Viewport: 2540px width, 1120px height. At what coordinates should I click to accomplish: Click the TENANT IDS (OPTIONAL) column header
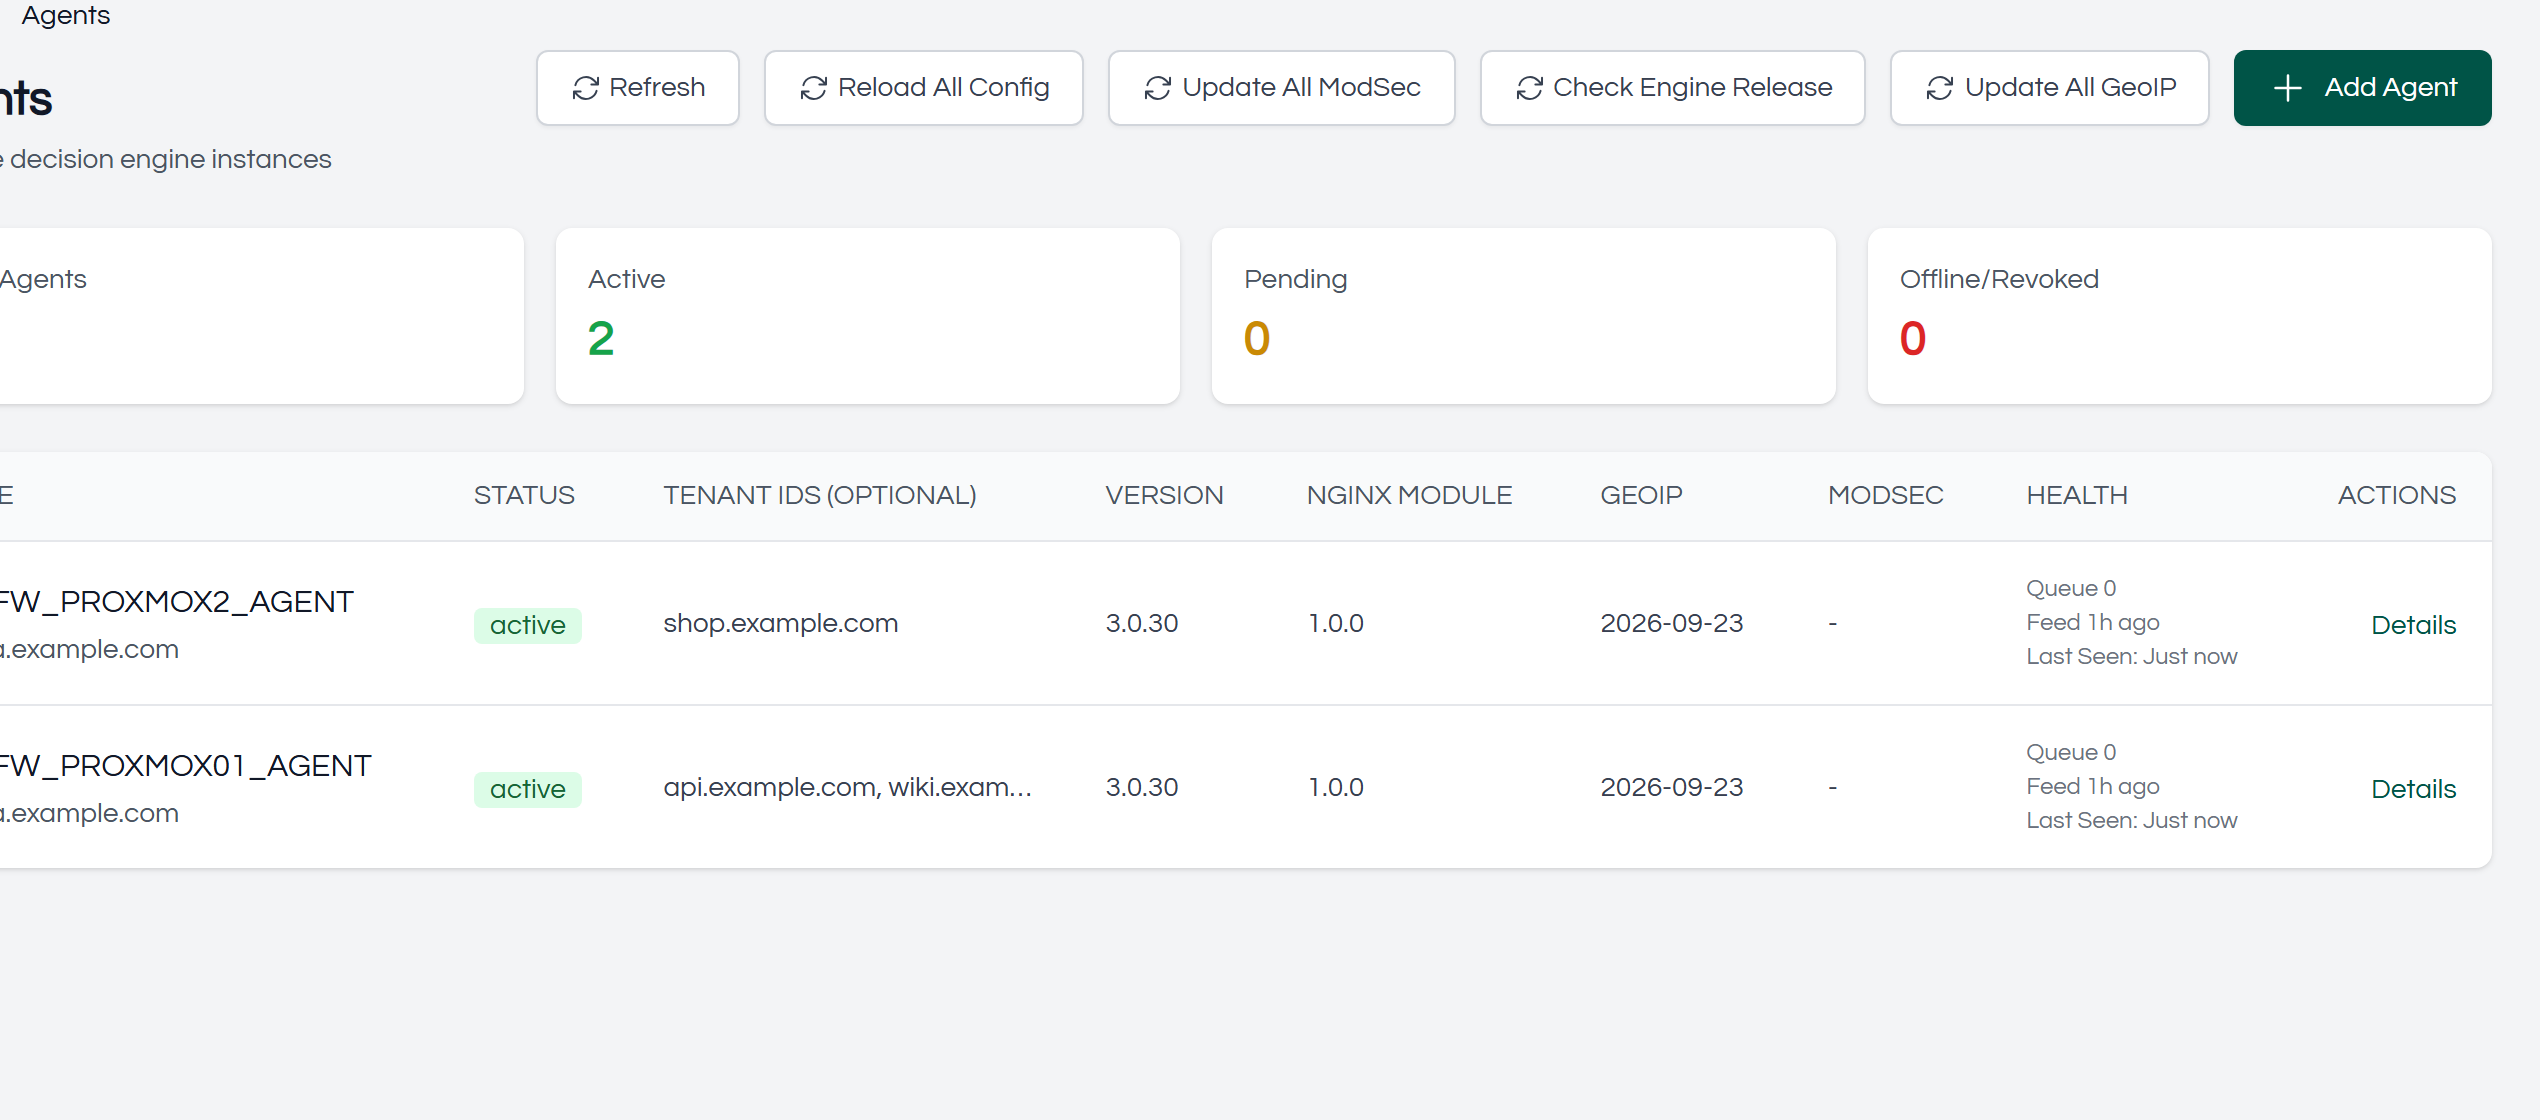click(820, 495)
